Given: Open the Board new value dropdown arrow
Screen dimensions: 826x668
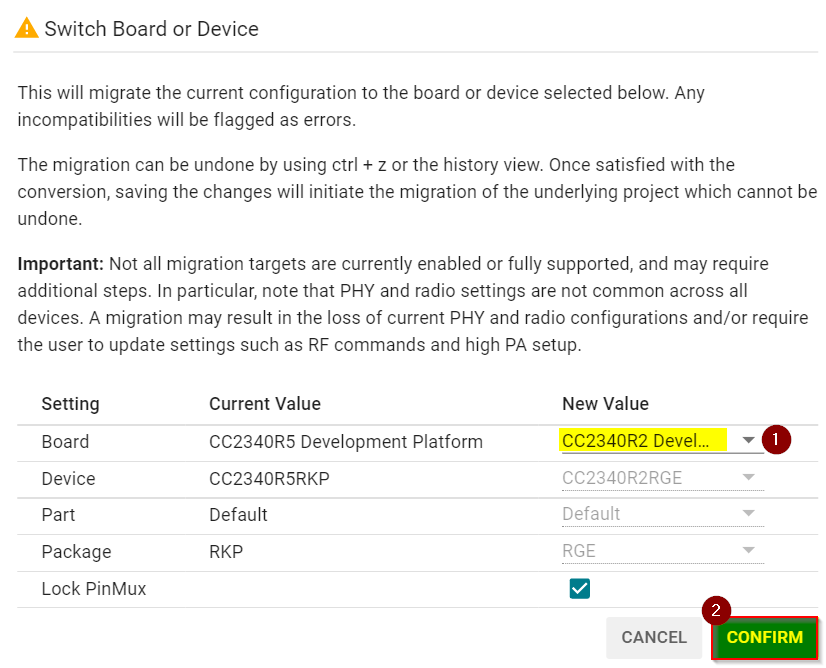Looking at the screenshot, I should tap(748, 441).
